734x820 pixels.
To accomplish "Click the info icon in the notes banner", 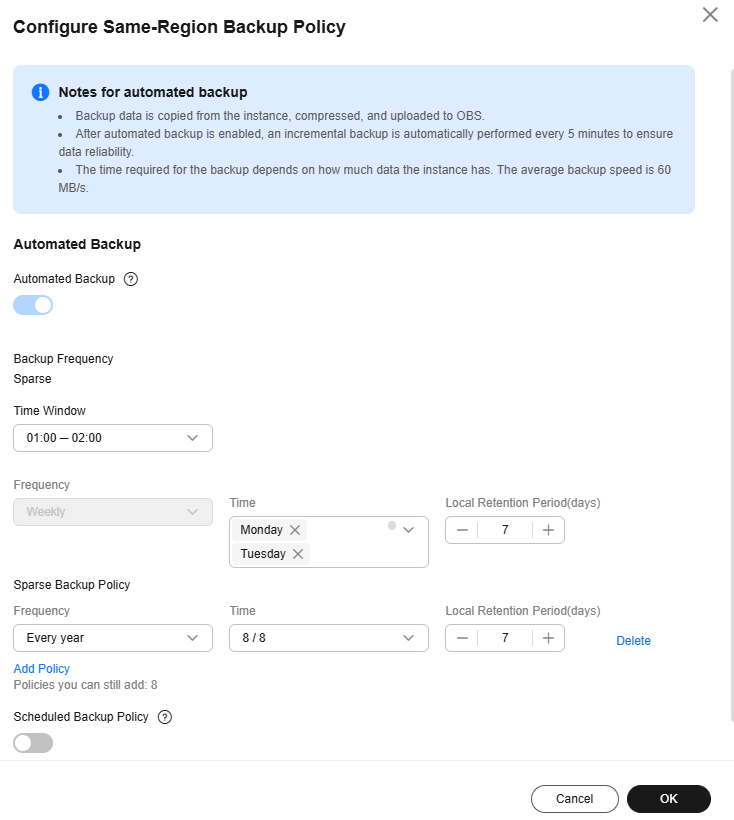I will [x=40, y=92].
